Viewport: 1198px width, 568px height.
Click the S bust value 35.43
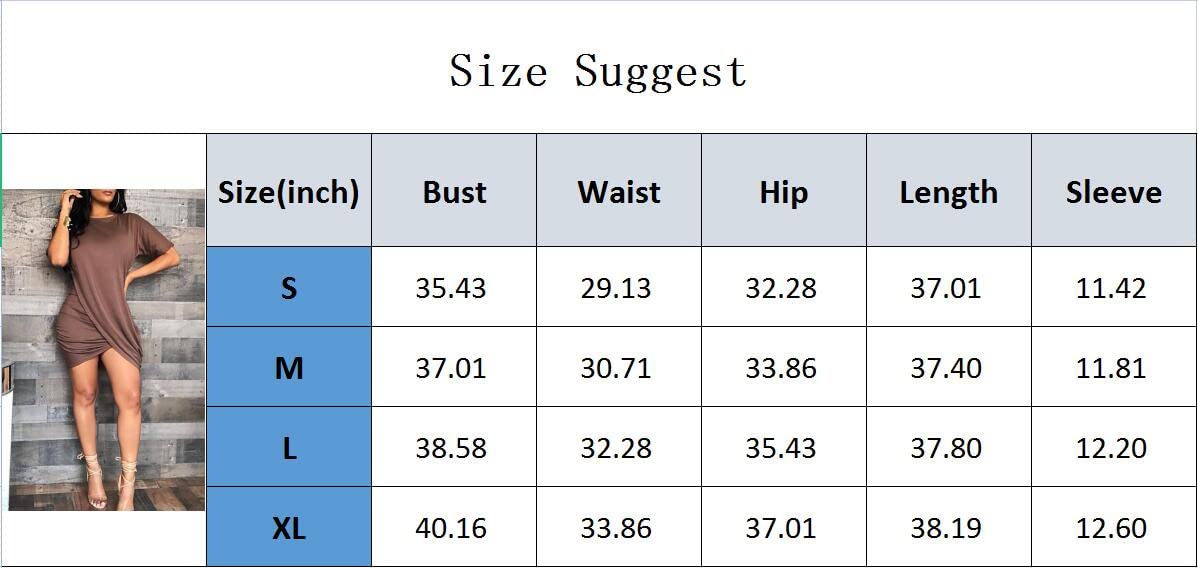tap(451, 288)
